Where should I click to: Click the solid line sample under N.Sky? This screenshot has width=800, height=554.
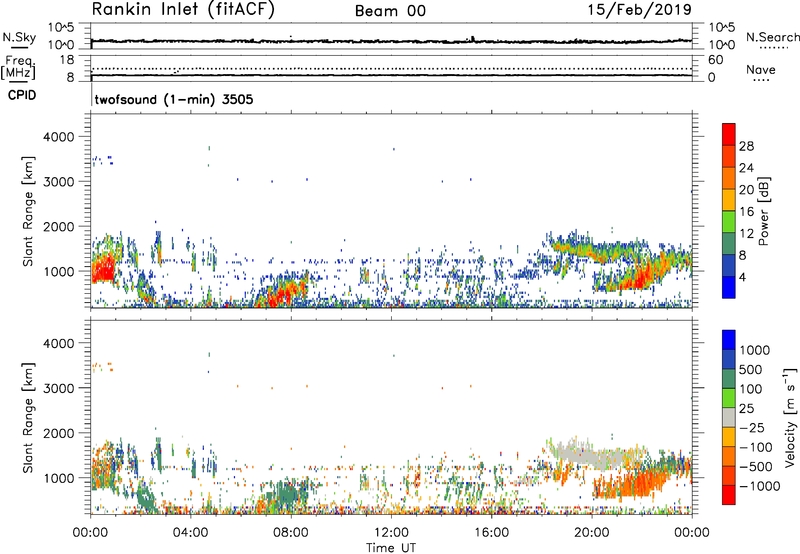pyautogui.click(x=19, y=47)
